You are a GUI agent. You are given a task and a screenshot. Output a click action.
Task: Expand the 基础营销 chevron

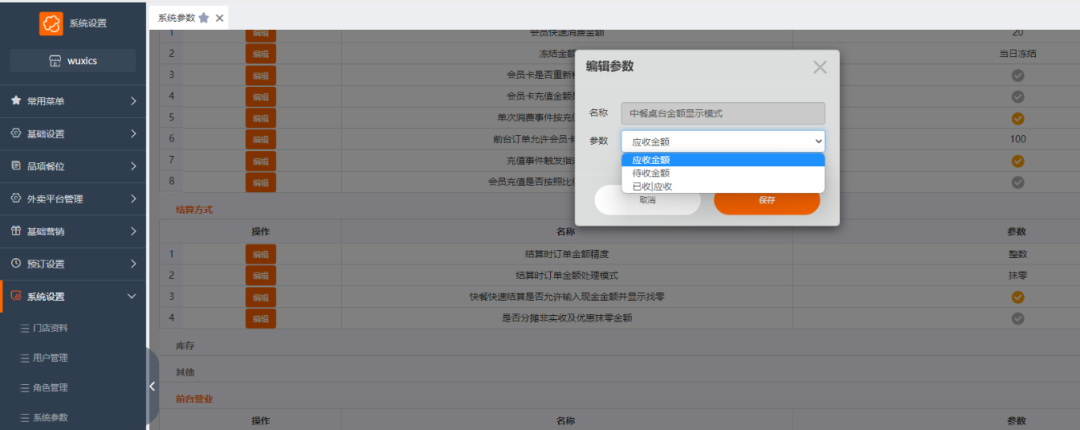click(133, 231)
